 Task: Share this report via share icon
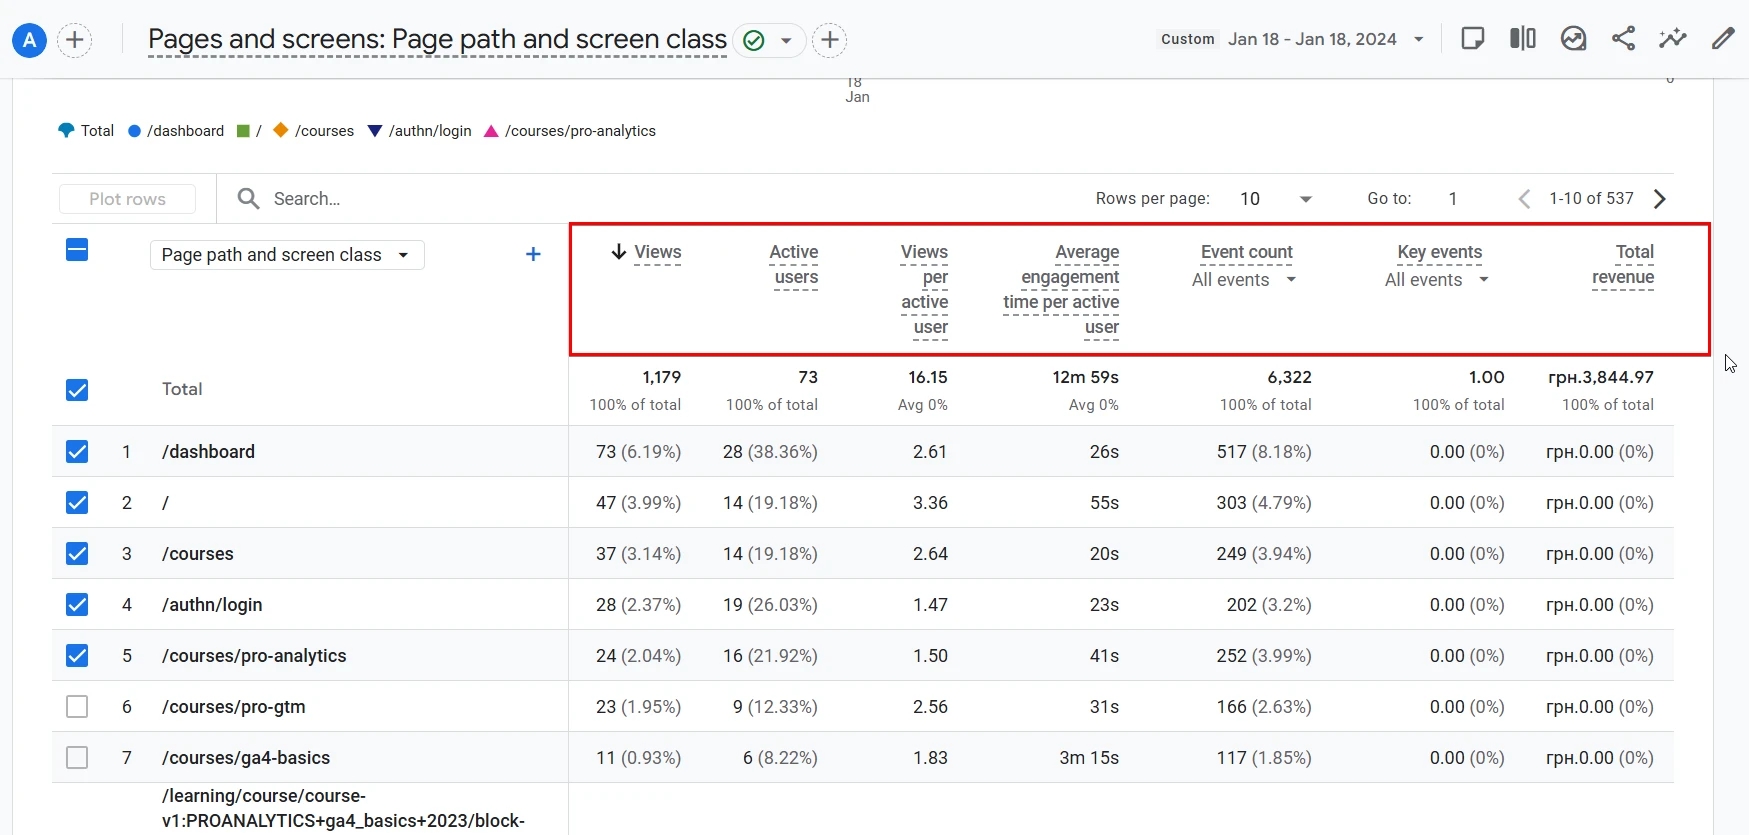[x=1623, y=39]
